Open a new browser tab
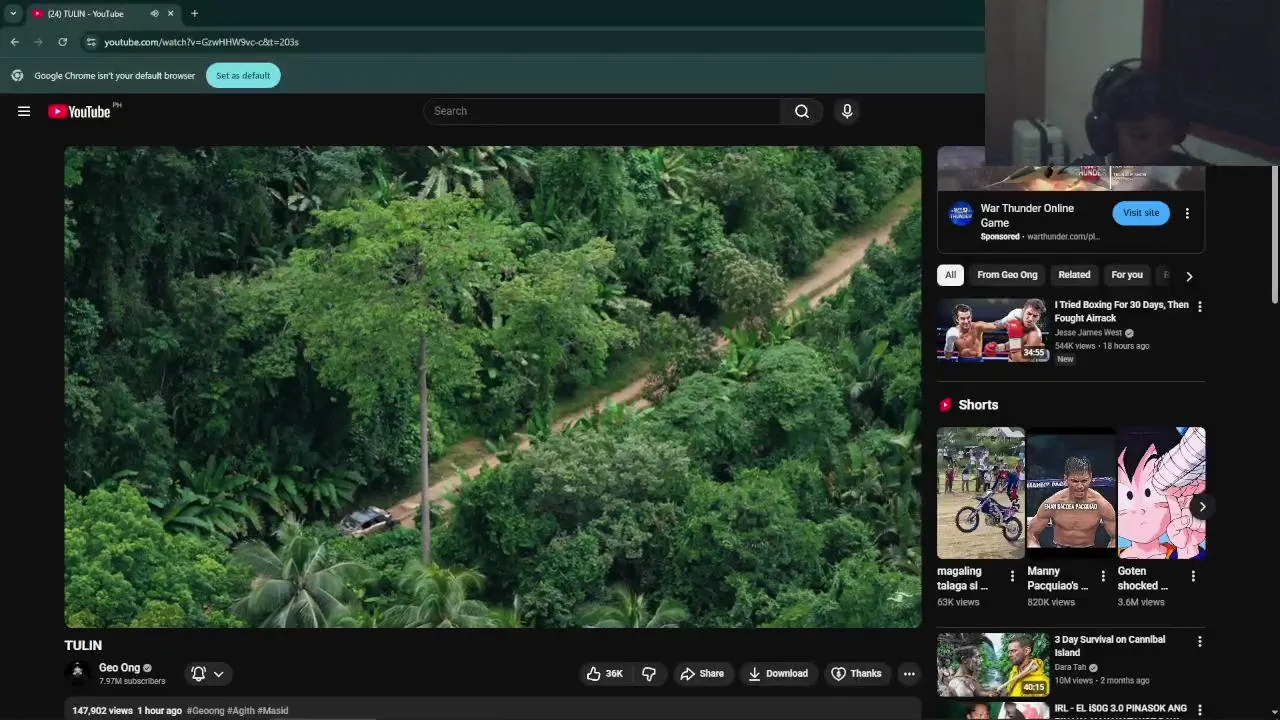 194,14
